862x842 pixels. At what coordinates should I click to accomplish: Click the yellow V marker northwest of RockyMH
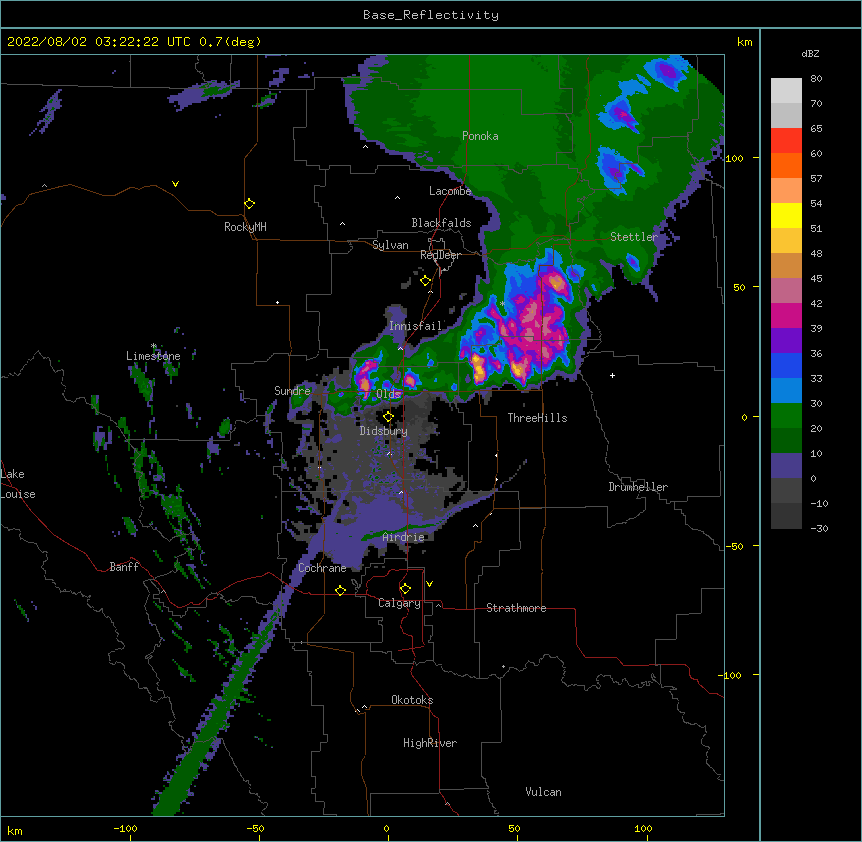175,184
